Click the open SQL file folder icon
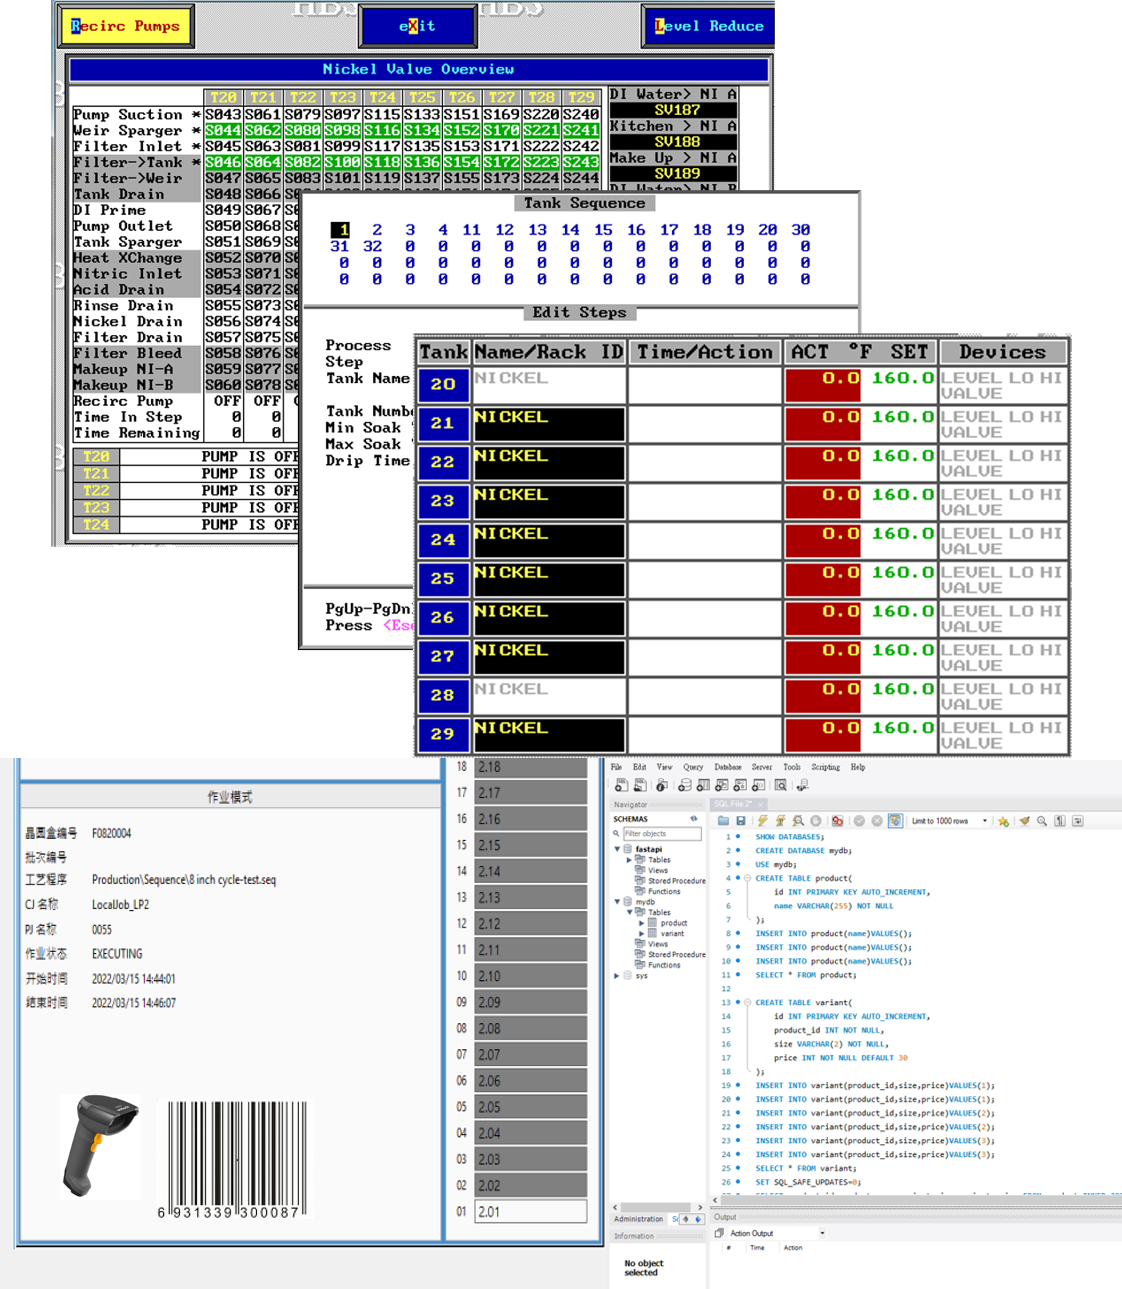 click(723, 821)
